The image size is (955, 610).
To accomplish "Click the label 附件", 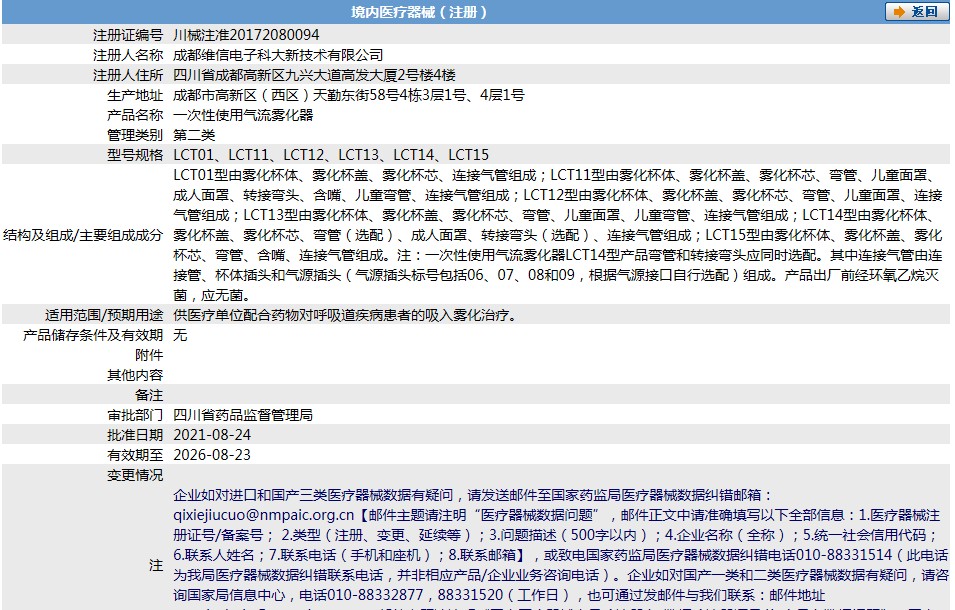I will pyautogui.click(x=149, y=355).
